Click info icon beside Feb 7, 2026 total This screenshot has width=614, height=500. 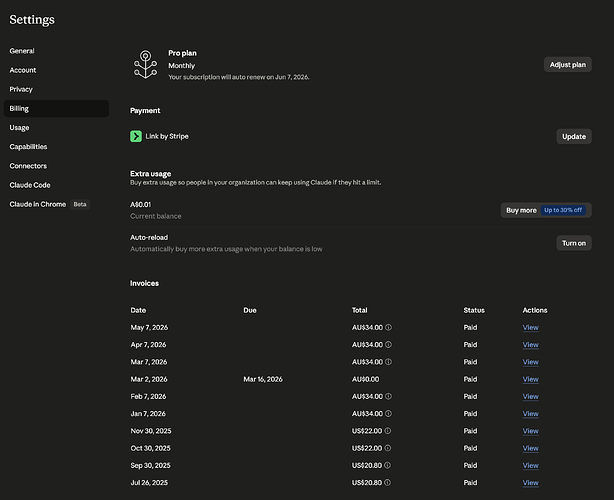388,396
